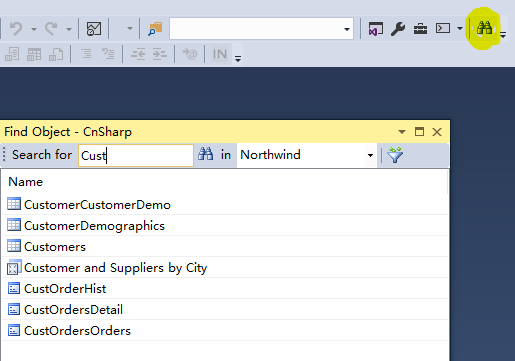Maximize the Find Object panel
The height and width of the screenshot is (361, 515).
coord(419,132)
